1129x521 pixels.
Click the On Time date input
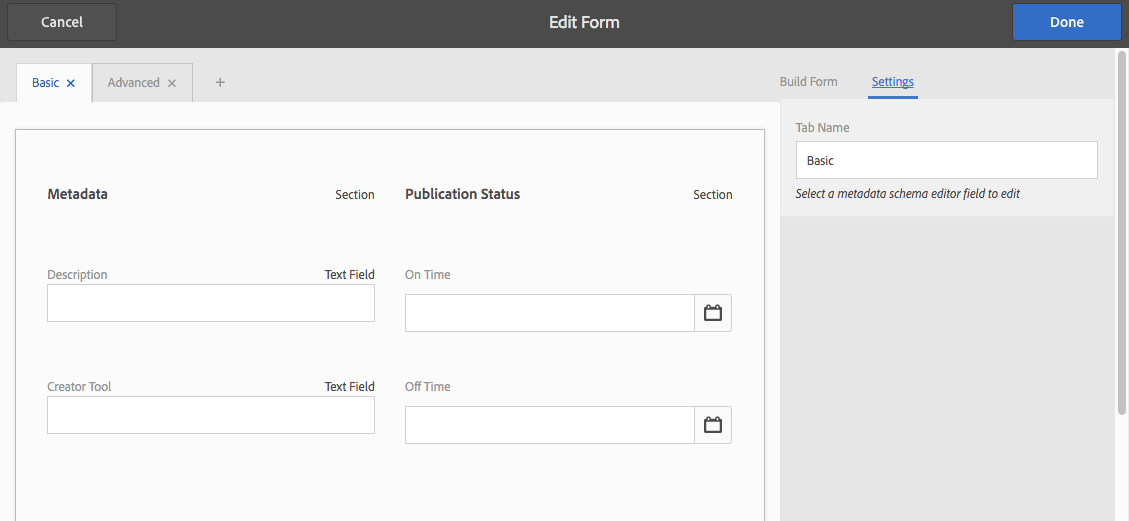[x=549, y=313]
